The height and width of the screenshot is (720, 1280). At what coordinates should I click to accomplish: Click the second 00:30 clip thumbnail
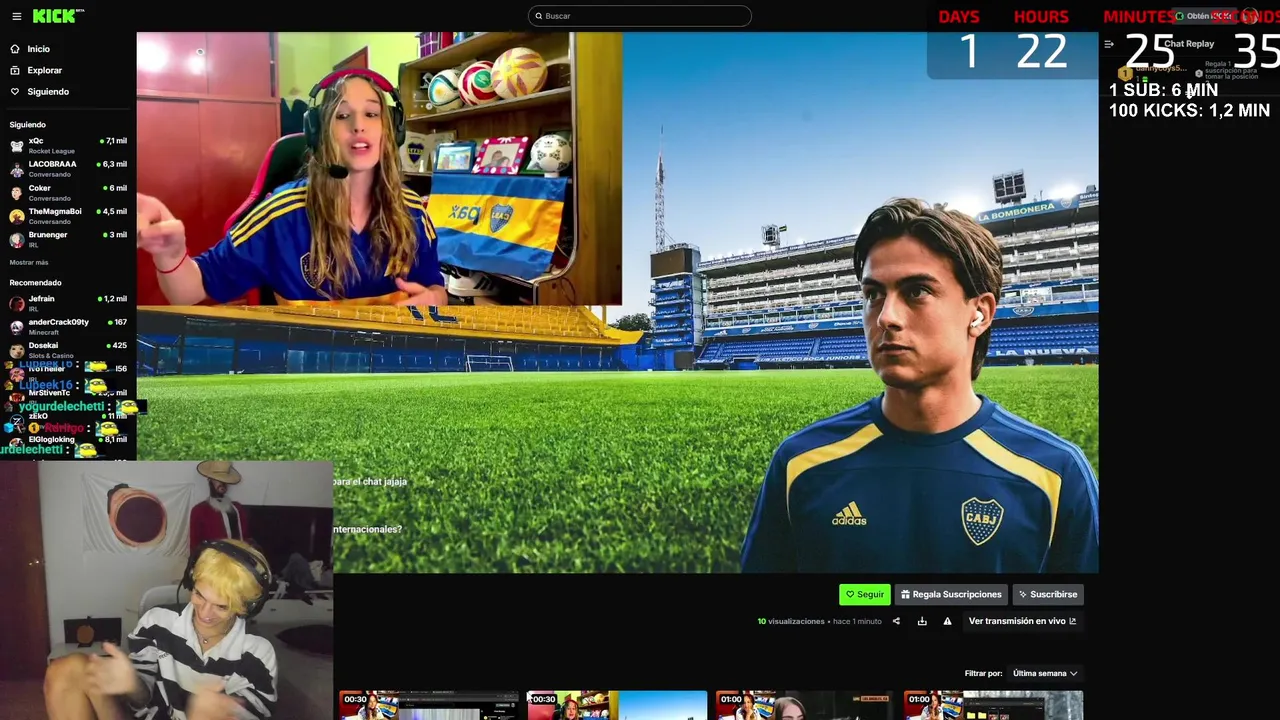pos(617,705)
